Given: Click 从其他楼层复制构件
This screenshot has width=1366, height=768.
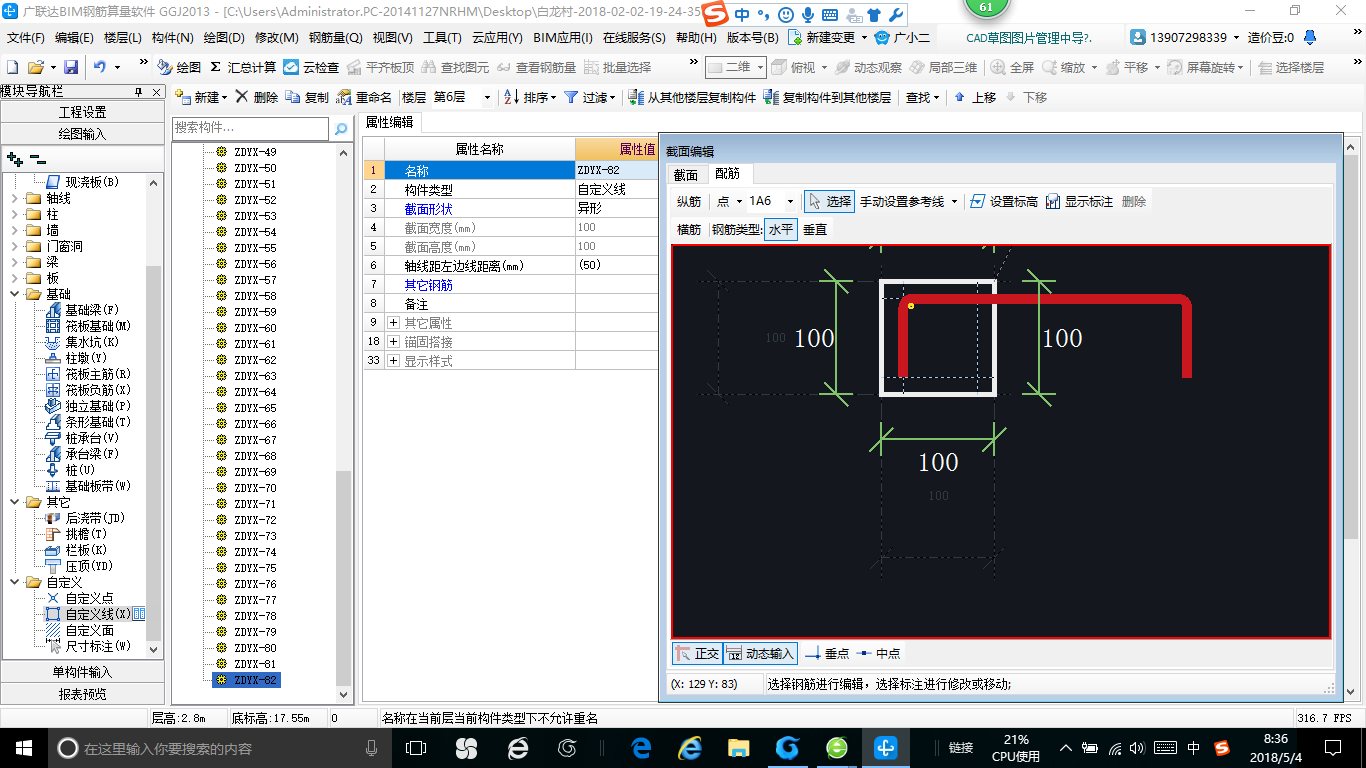Looking at the screenshot, I should coord(692,97).
